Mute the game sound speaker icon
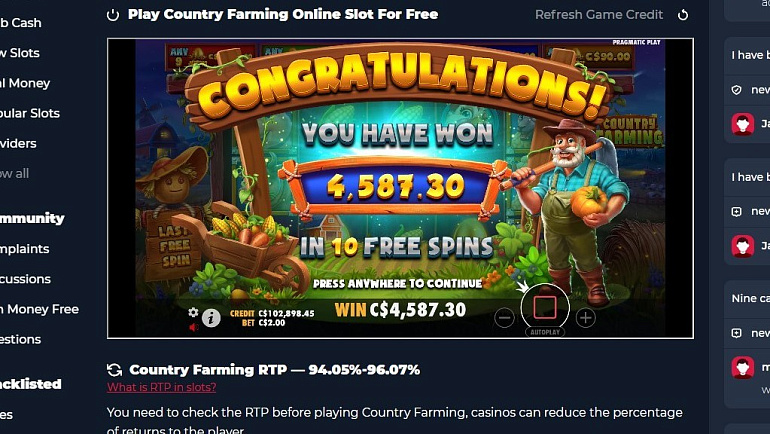The height and width of the screenshot is (434, 770). point(193,326)
